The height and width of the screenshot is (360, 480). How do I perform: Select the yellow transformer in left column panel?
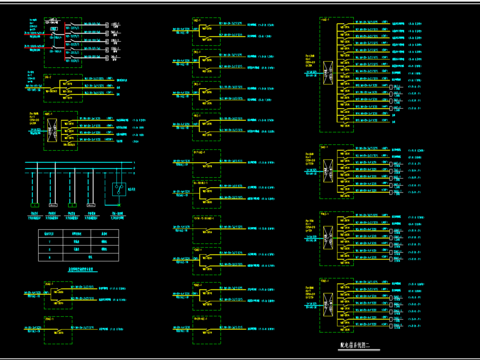click(52, 130)
